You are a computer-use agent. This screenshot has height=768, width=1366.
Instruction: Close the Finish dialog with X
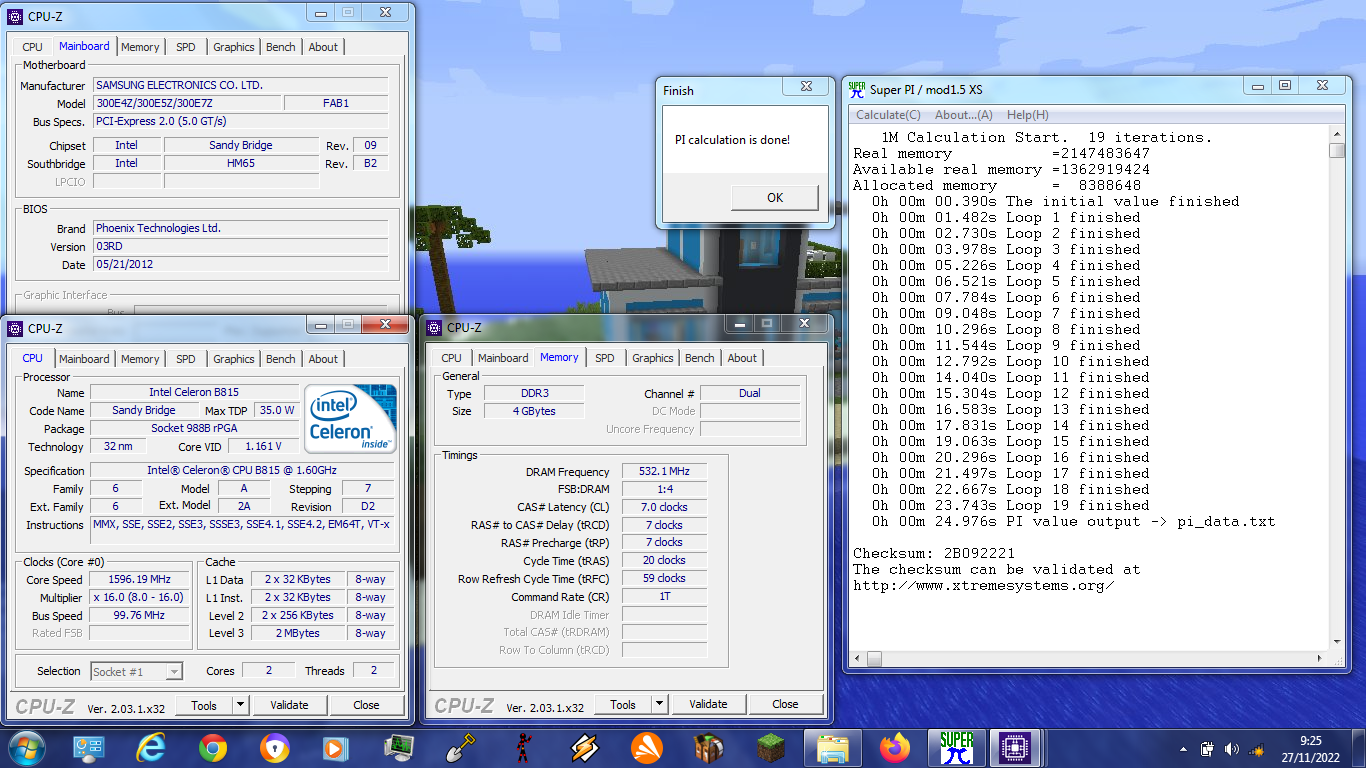(x=806, y=87)
